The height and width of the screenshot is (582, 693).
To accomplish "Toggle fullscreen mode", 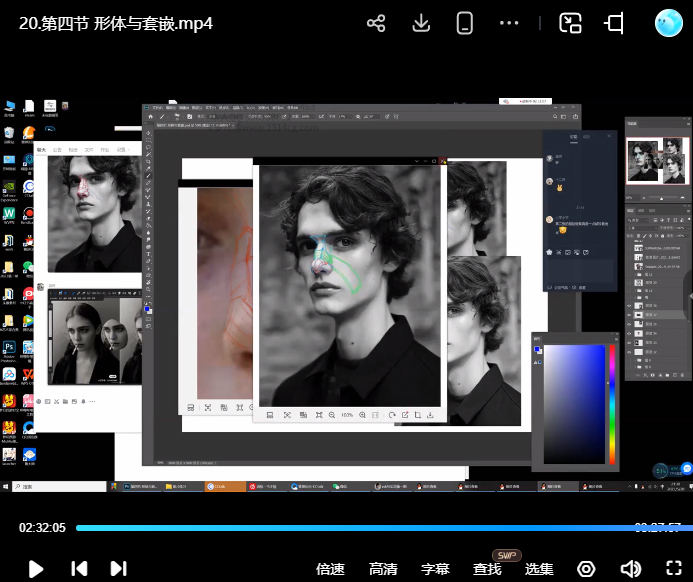I will [673, 569].
